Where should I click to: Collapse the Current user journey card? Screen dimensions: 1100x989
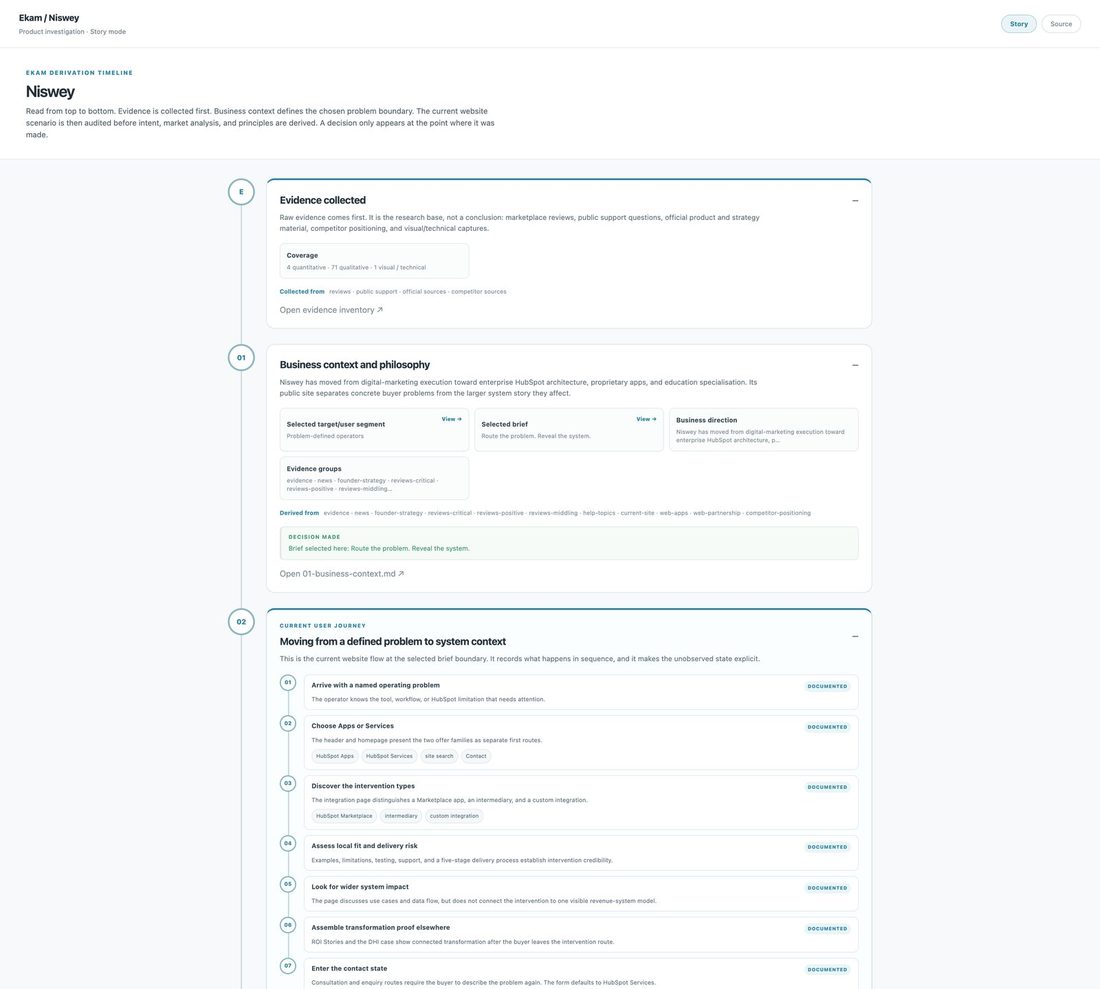[x=854, y=636]
